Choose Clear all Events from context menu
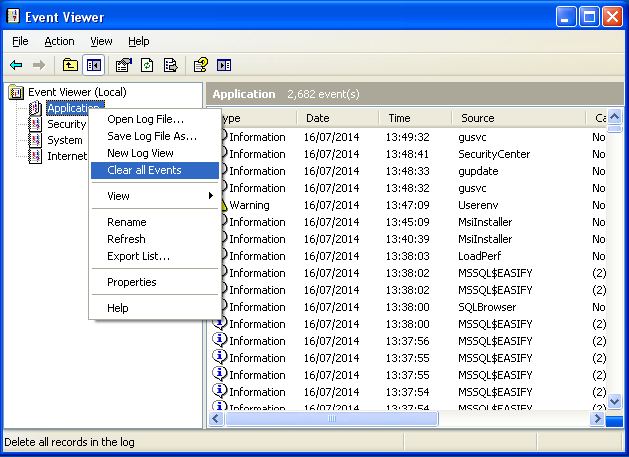The width and height of the screenshot is (629, 457). pyautogui.click(x=144, y=170)
